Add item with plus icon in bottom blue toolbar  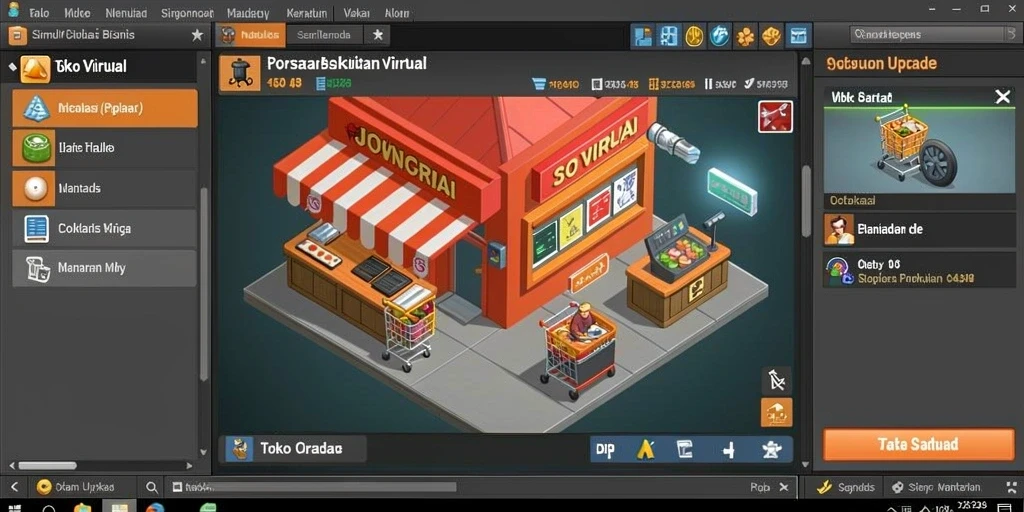tap(728, 450)
